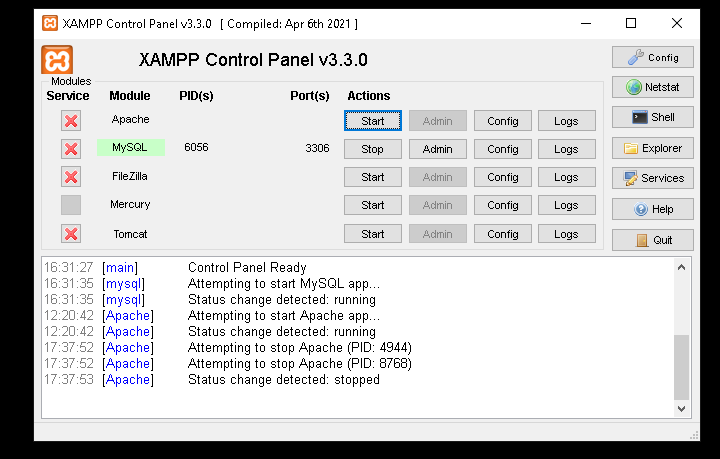Minimize the XAMPP Control Panel window

click(x=586, y=23)
